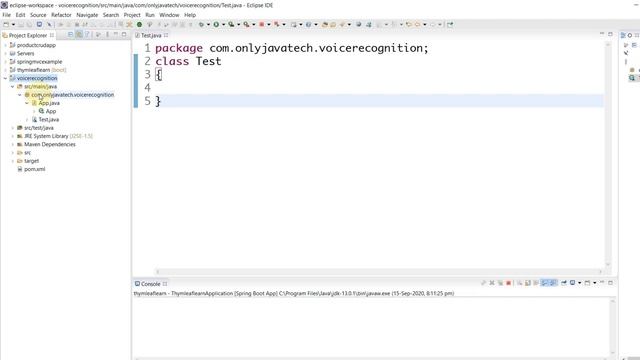Image resolution: width=640 pixels, height=360 pixels.
Task: Click the red Stop icon in main toolbar
Action: pos(262,24)
